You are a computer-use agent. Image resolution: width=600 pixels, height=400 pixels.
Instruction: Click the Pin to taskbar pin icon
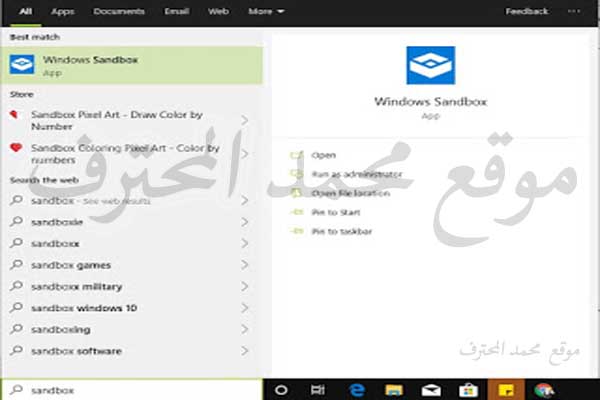[297, 231]
